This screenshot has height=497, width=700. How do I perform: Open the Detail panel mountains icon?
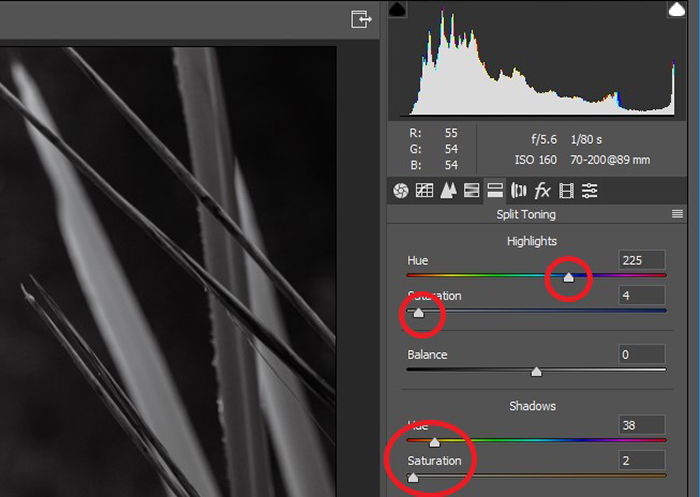[448, 191]
